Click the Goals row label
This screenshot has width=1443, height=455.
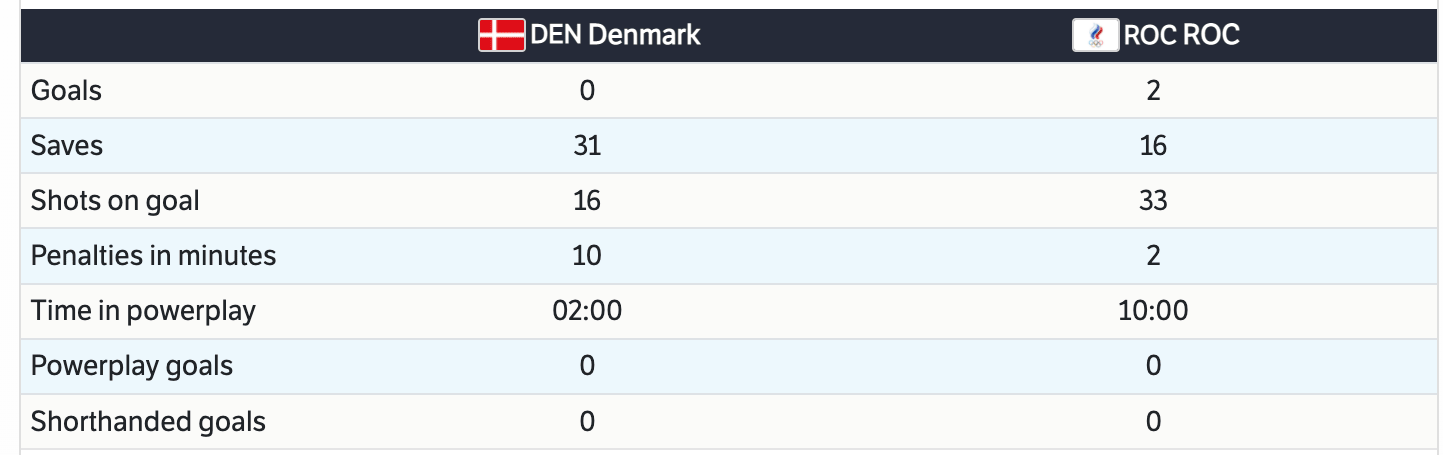(67, 91)
